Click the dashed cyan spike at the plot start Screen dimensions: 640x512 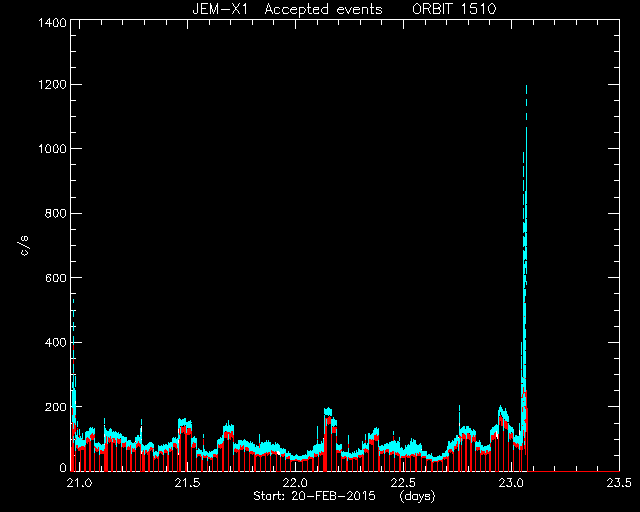pyautogui.click(x=73, y=302)
